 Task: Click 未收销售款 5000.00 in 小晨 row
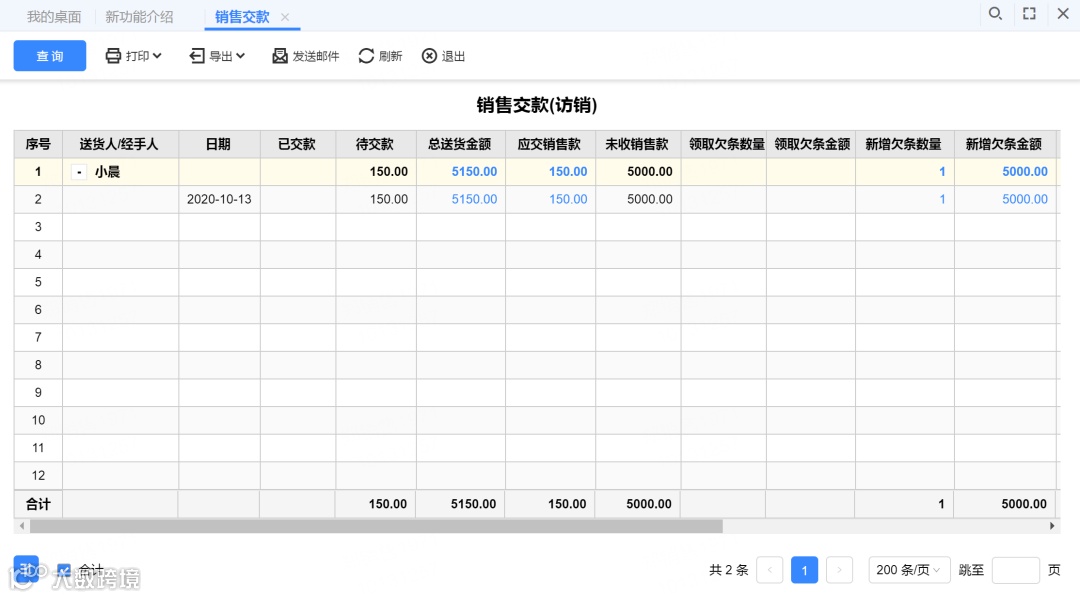pos(650,172)
